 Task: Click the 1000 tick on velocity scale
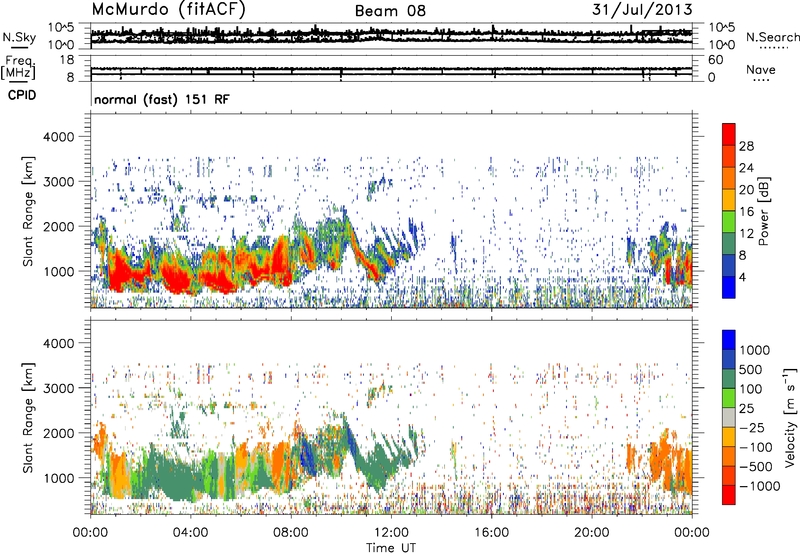754,350
